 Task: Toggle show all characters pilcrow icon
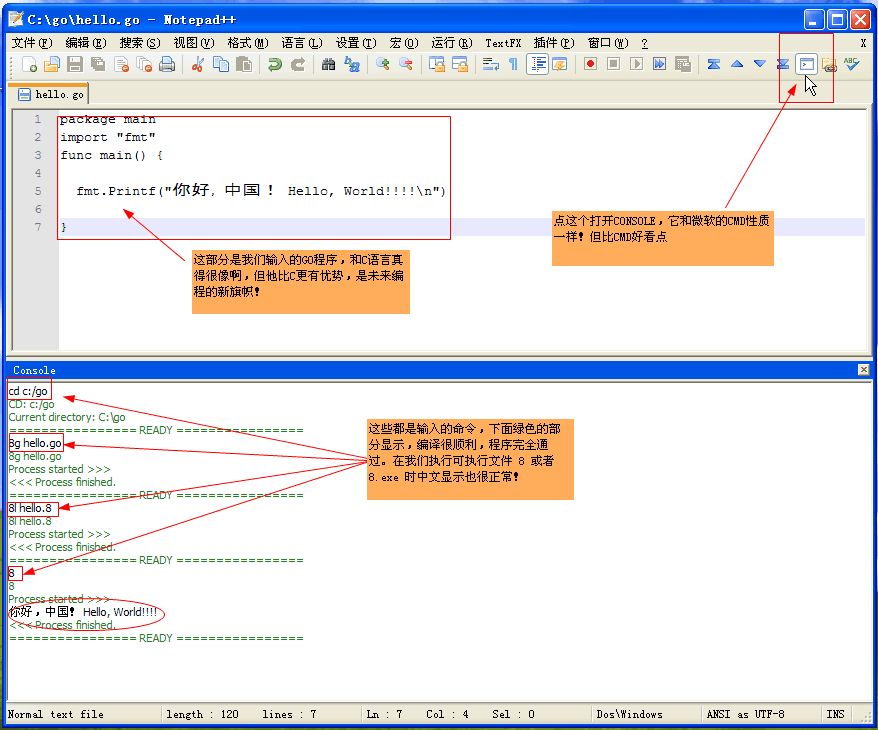pos(513,64)
